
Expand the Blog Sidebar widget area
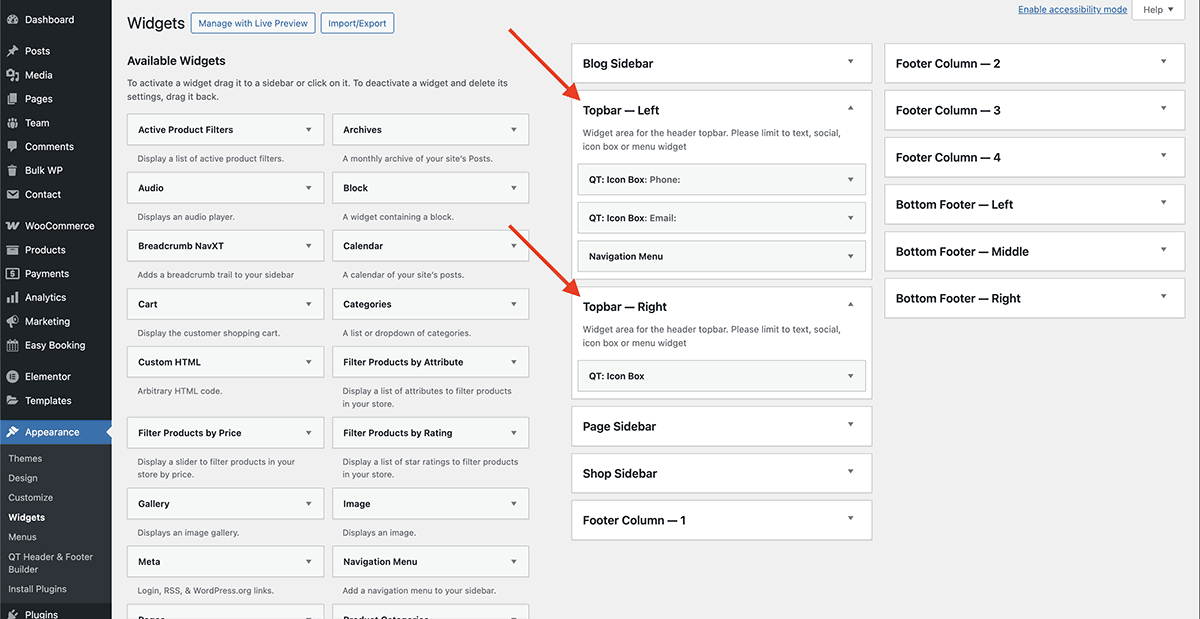pos(850,62)
